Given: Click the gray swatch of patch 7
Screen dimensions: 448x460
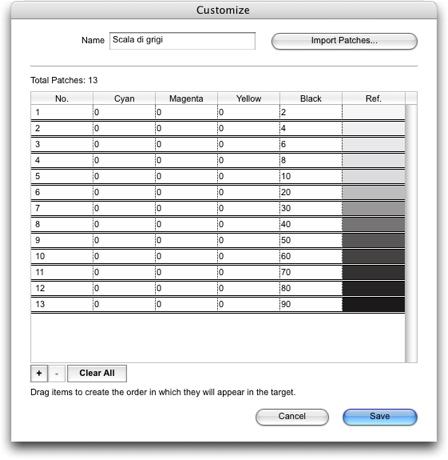Looking at the screenshot, I should pos(374,208).
